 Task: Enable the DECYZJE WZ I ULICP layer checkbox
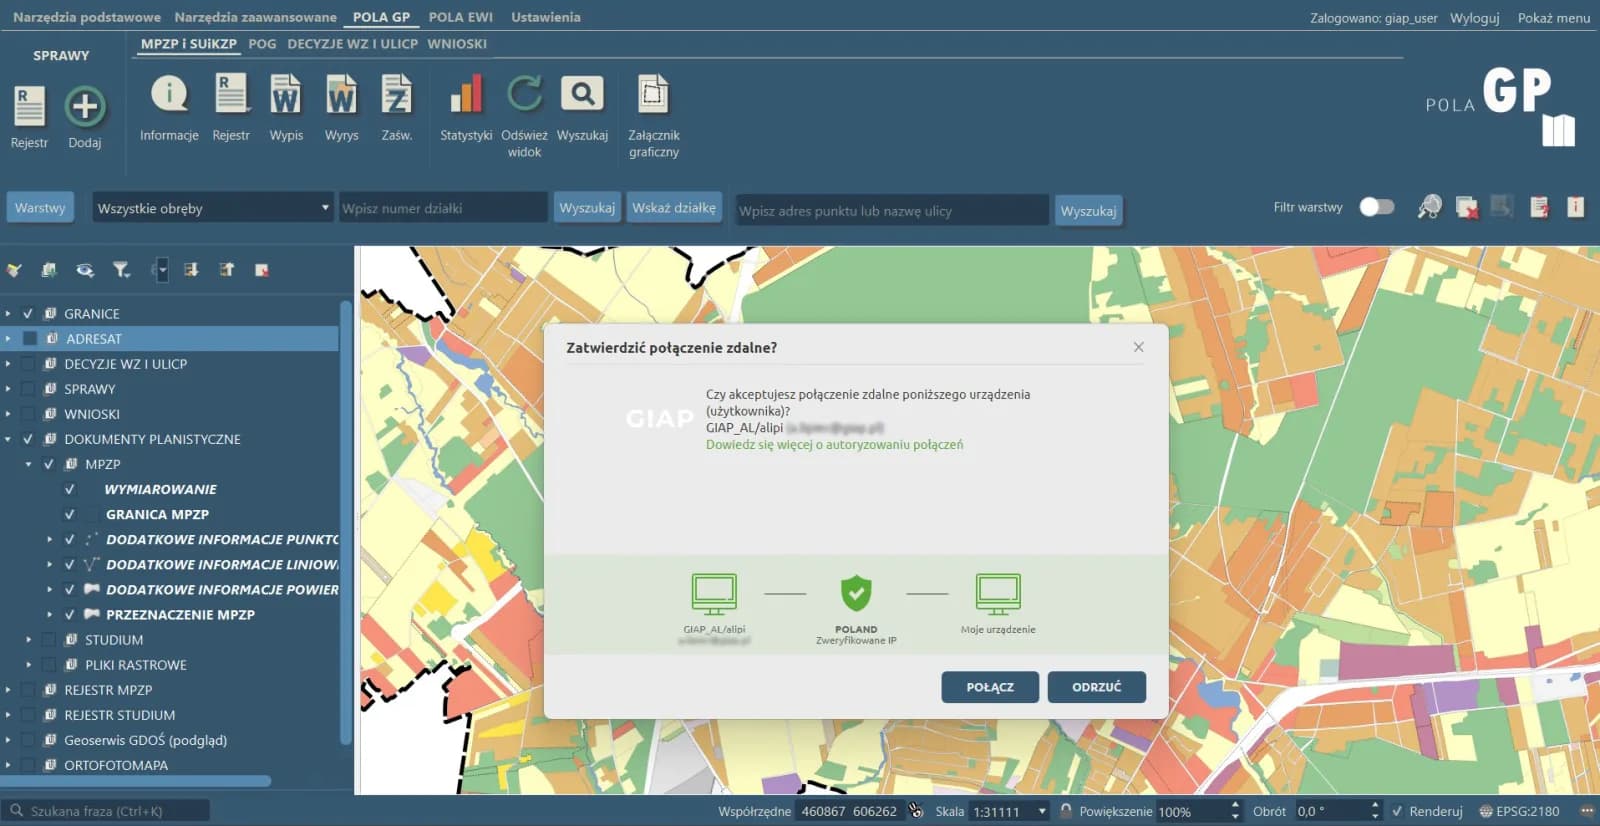(x=28, y=364)
